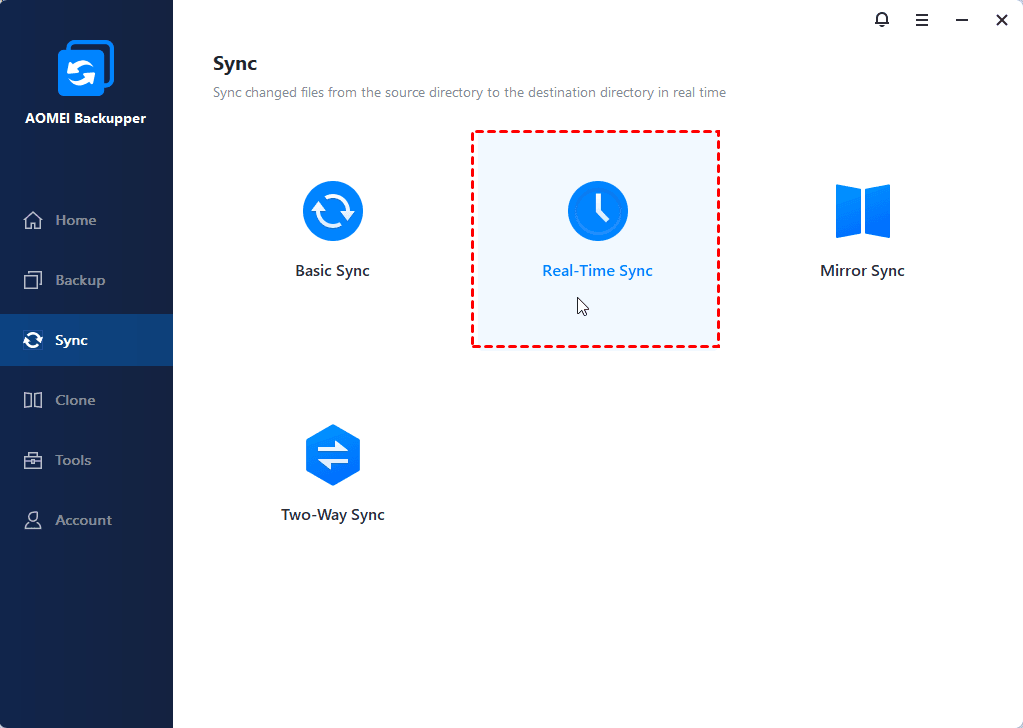Screen dimensions: 1023x728
Task: Click the Basic Sync circular arrows icon
Action: pos(332,211)
